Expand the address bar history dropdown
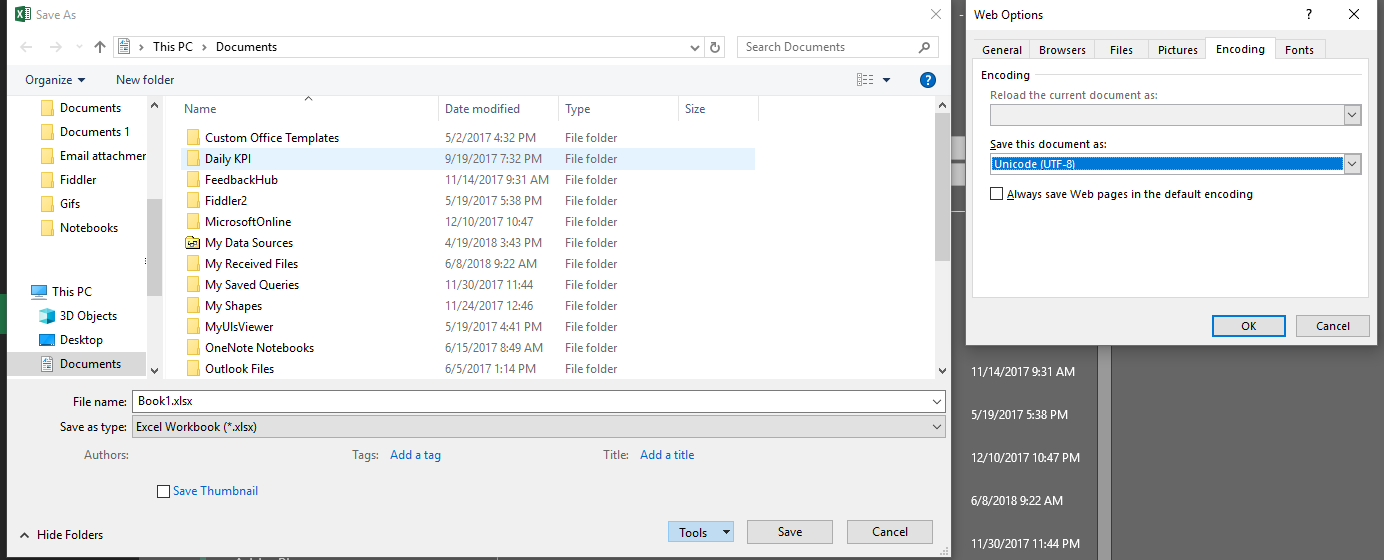1384x560 pixels. point(696,47)
